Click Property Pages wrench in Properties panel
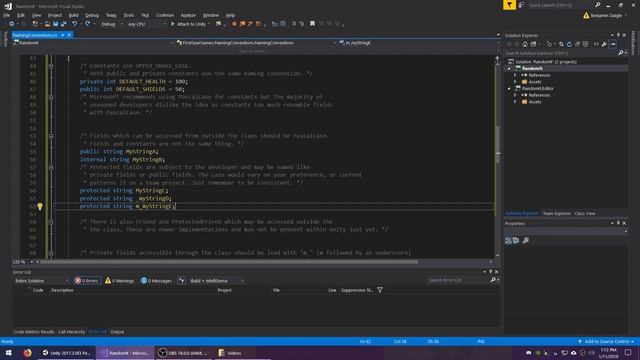Image resolution: width=640 pixels, height=360 pixels. coord(526,240)
